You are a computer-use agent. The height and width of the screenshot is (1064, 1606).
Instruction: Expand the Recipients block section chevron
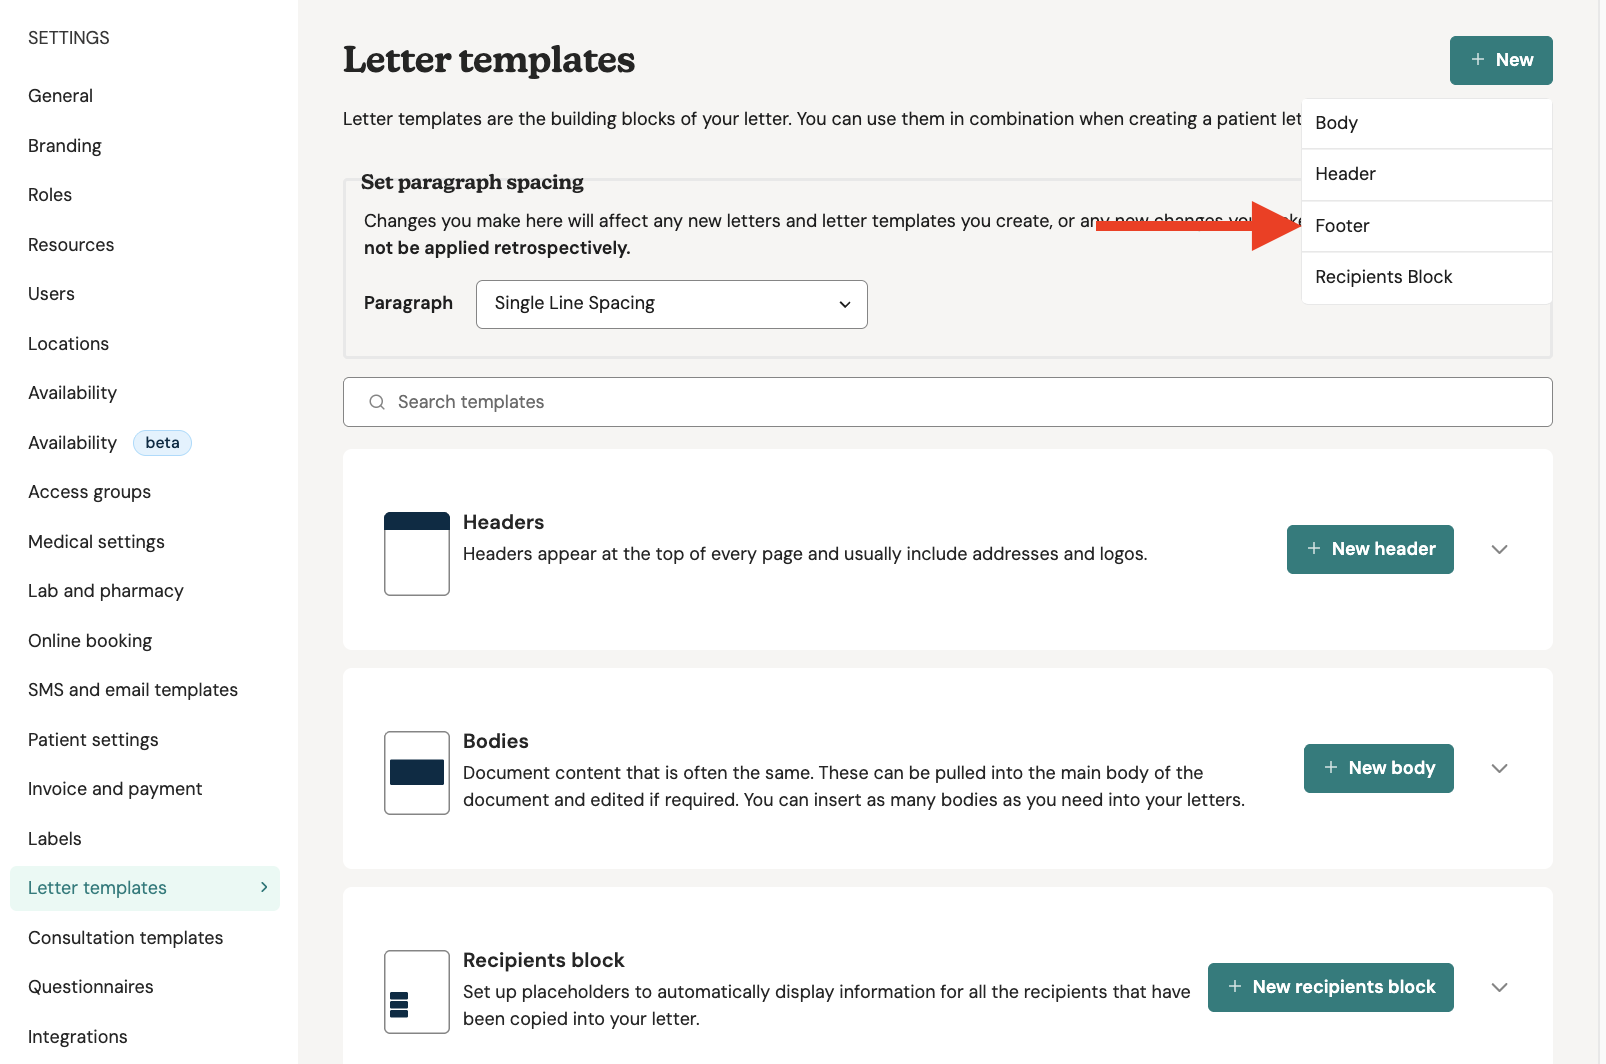coord(1499,987)
